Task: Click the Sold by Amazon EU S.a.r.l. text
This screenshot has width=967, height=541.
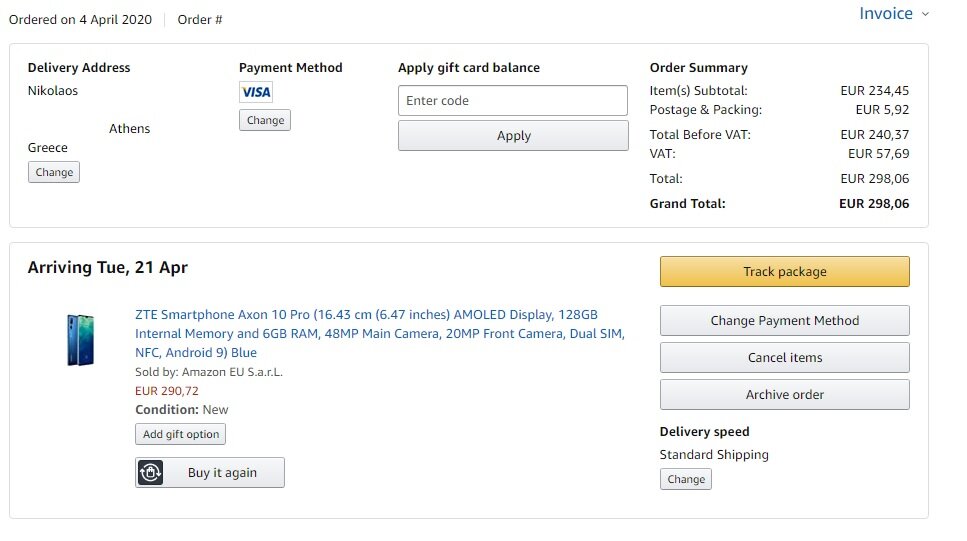Action: pyautogui.click(x=209, y=372)
